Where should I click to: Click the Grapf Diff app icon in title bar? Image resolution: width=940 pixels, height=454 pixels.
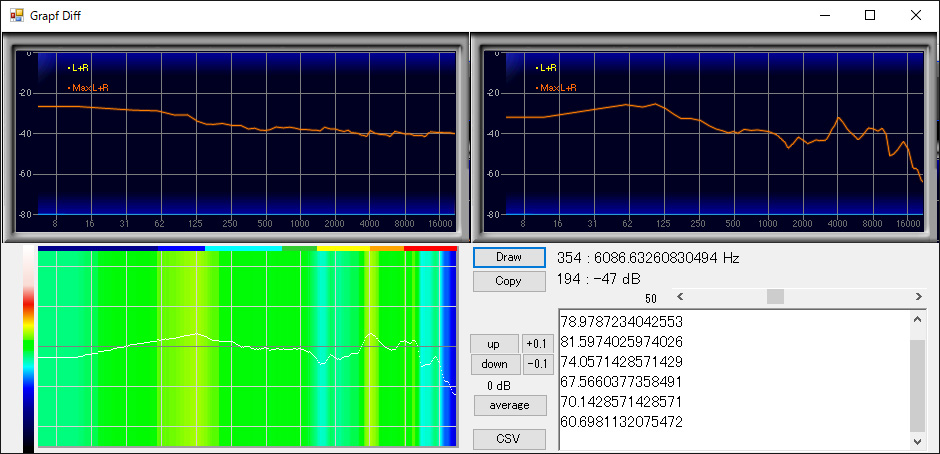click(x=16, y=15)
